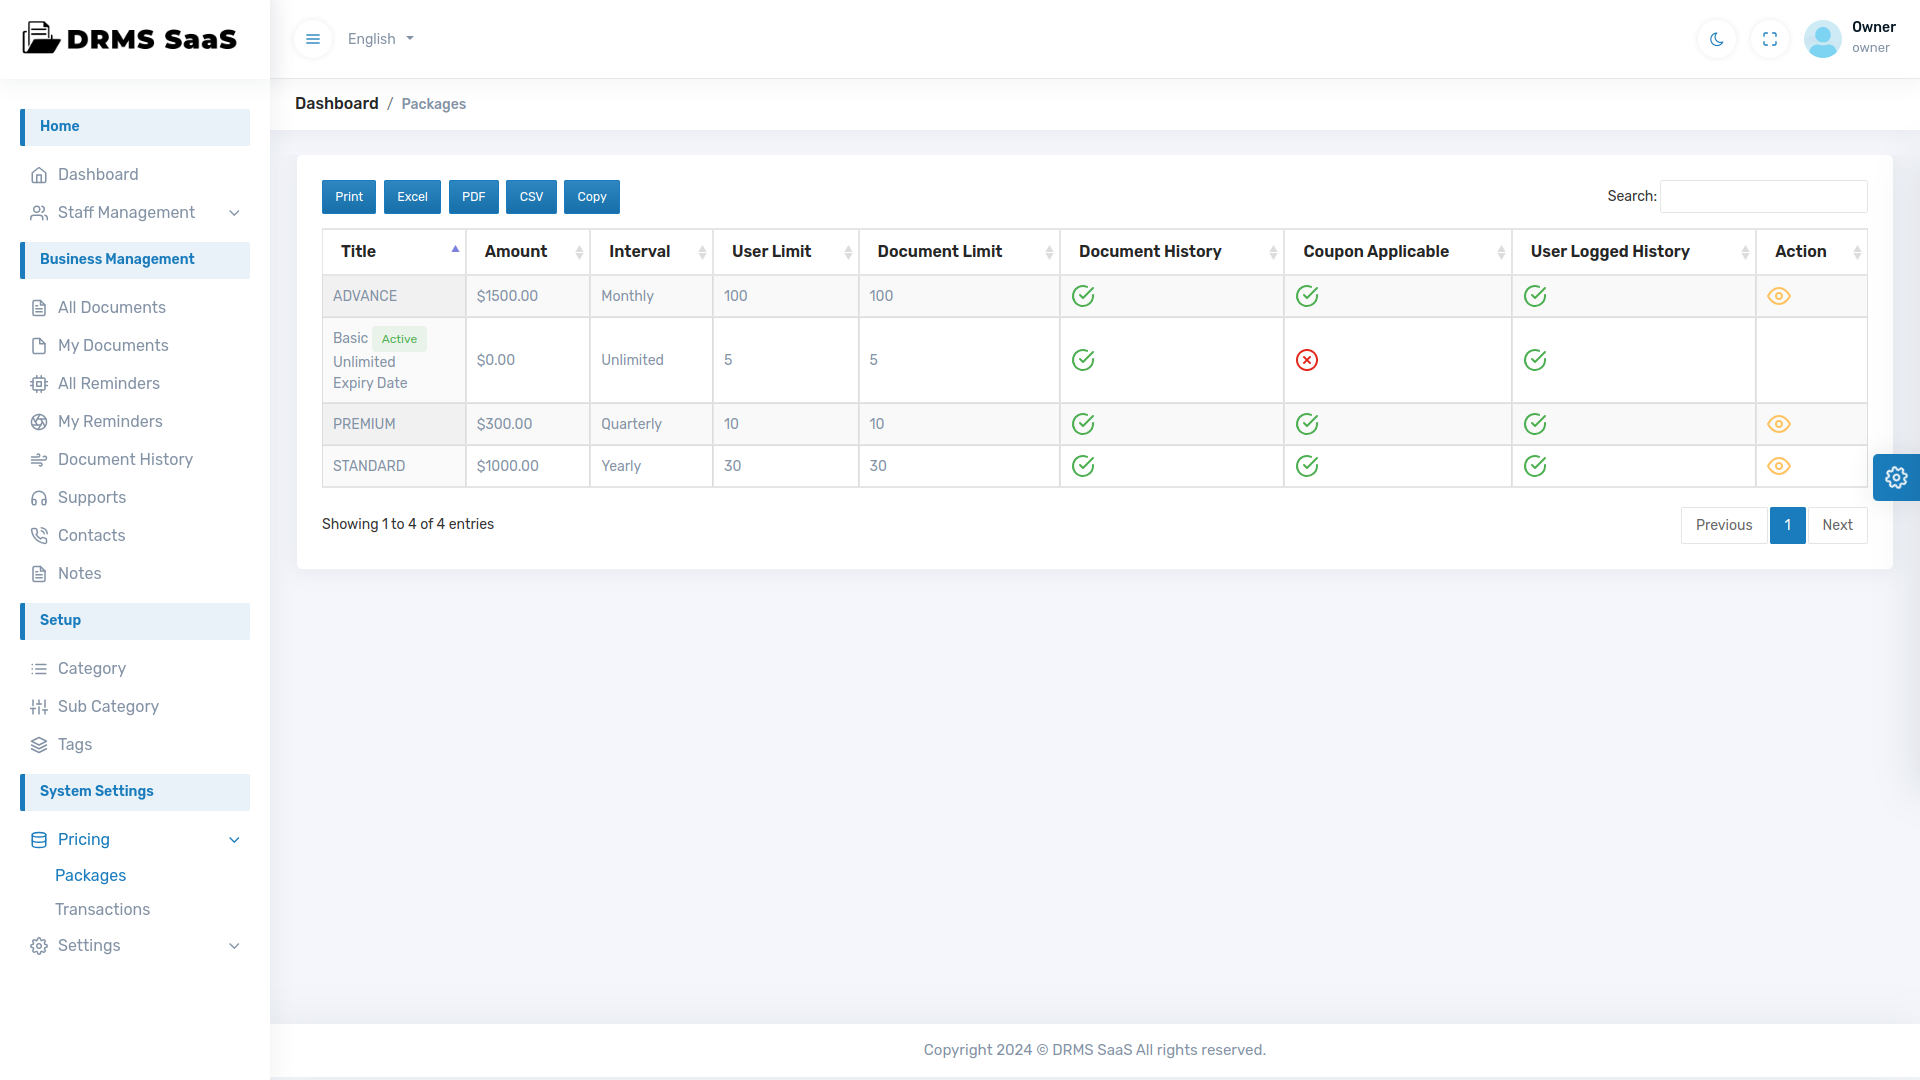Open Document History in the sidebar
This screenshot has width=1920, height=1080.
pos(125,459)
